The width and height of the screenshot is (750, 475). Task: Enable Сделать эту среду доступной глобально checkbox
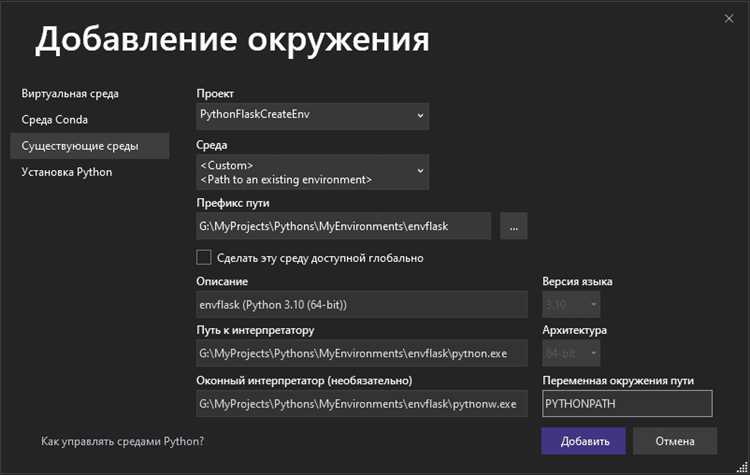[x=204, y=257]
